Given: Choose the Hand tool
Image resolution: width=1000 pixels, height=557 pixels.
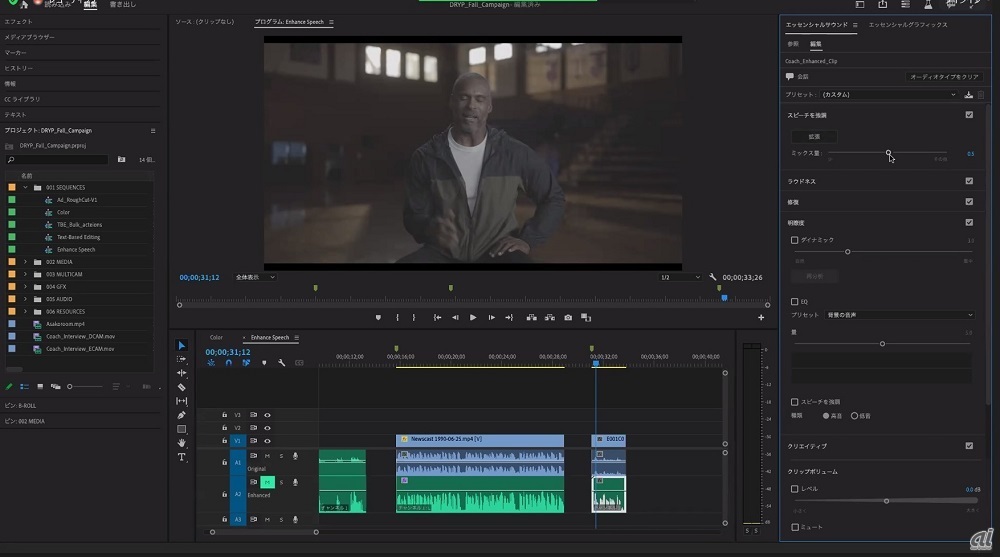Looking at the screenshot, I should (x=181, y=443).
